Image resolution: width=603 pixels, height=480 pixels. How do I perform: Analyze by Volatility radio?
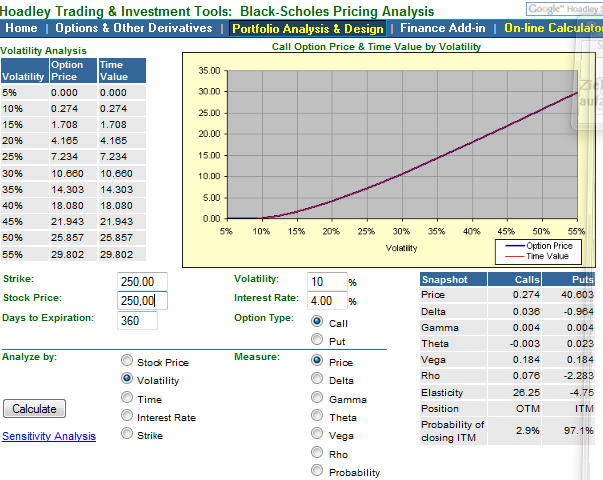pos(127,378)
